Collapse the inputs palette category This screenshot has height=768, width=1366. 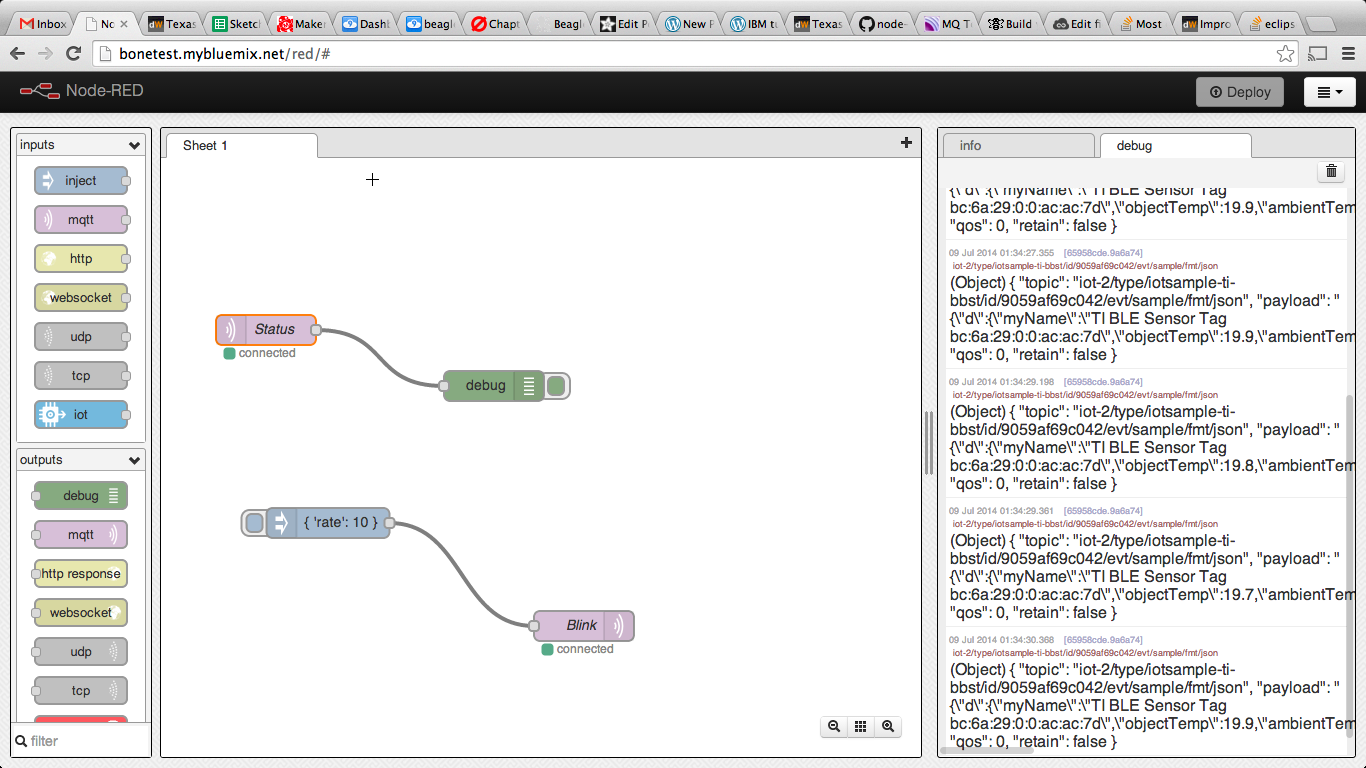[x=134, y=145]
